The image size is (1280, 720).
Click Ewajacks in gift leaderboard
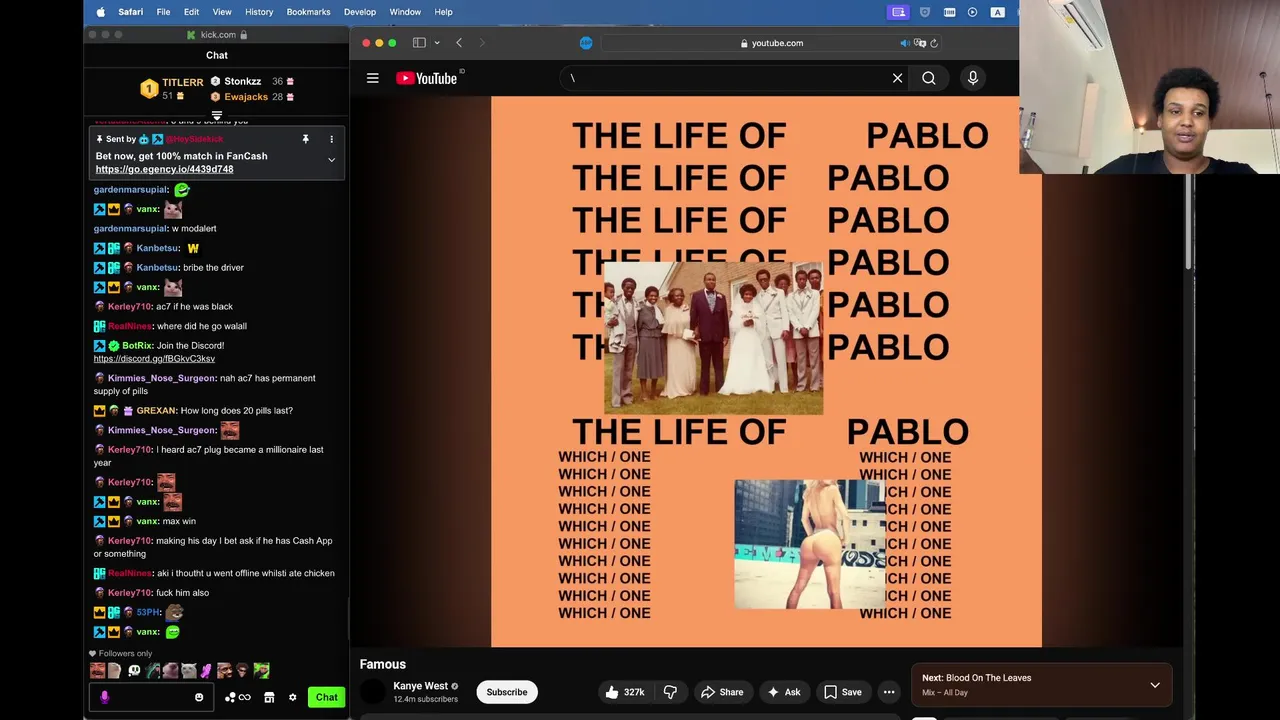(x=246, y=97)
